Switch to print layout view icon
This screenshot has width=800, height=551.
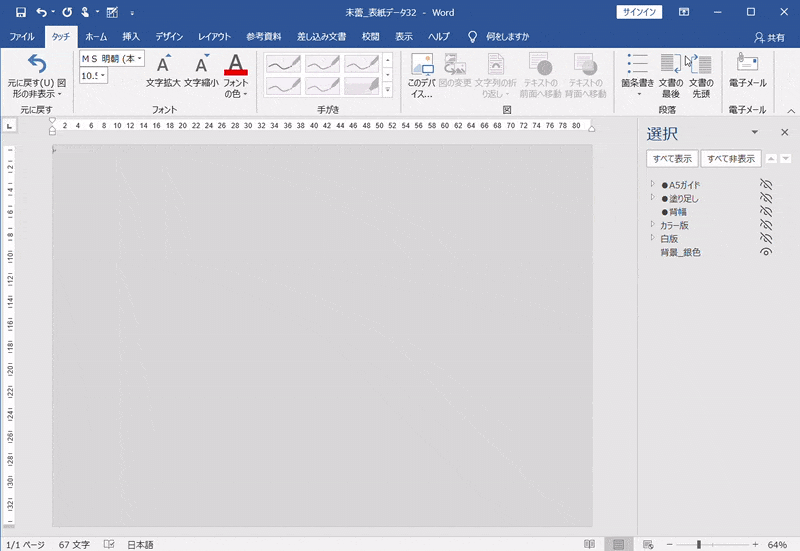[618, 544]
